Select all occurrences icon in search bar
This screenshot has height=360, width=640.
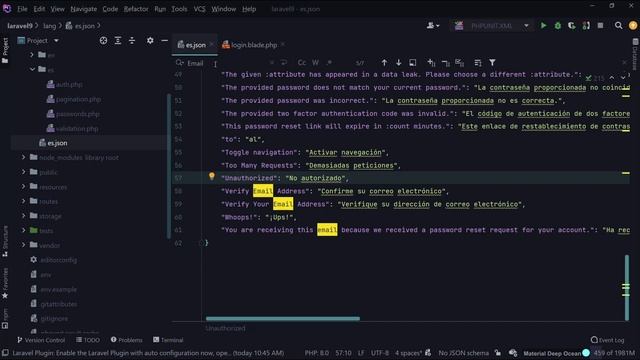[460, 63]
